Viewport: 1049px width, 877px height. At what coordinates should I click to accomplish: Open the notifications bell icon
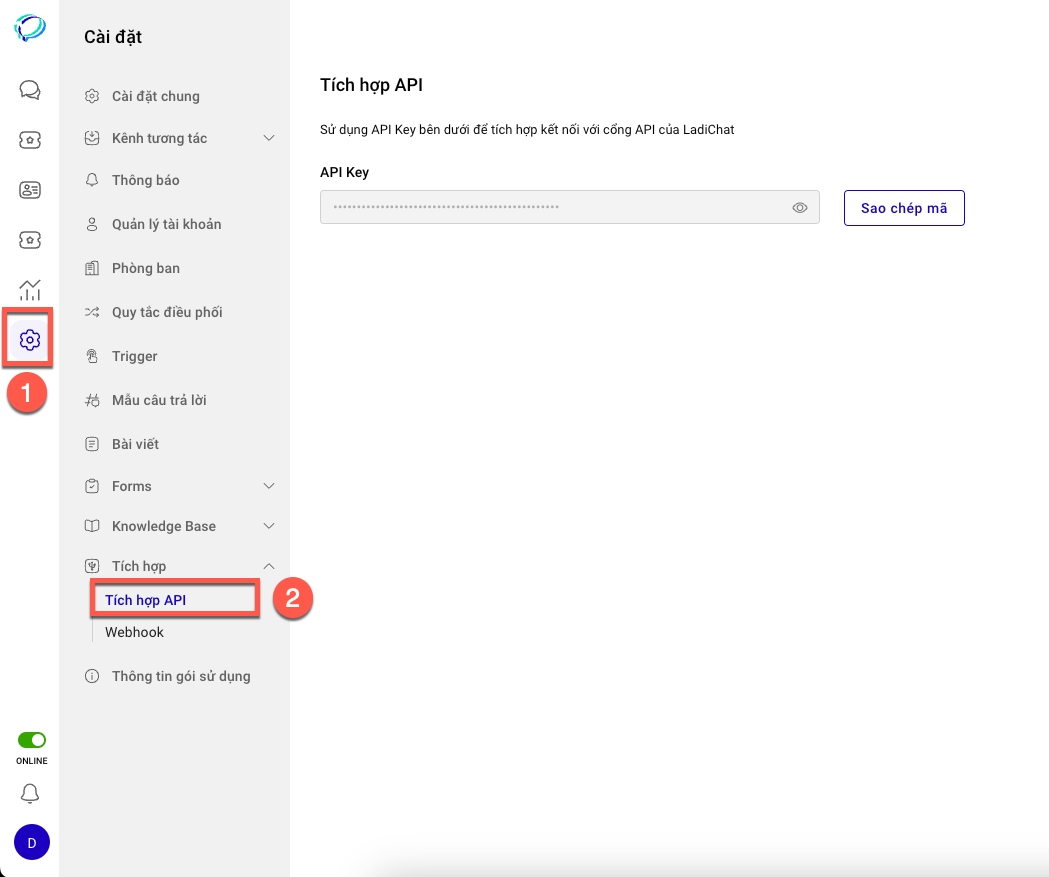[x=30, y=794]
